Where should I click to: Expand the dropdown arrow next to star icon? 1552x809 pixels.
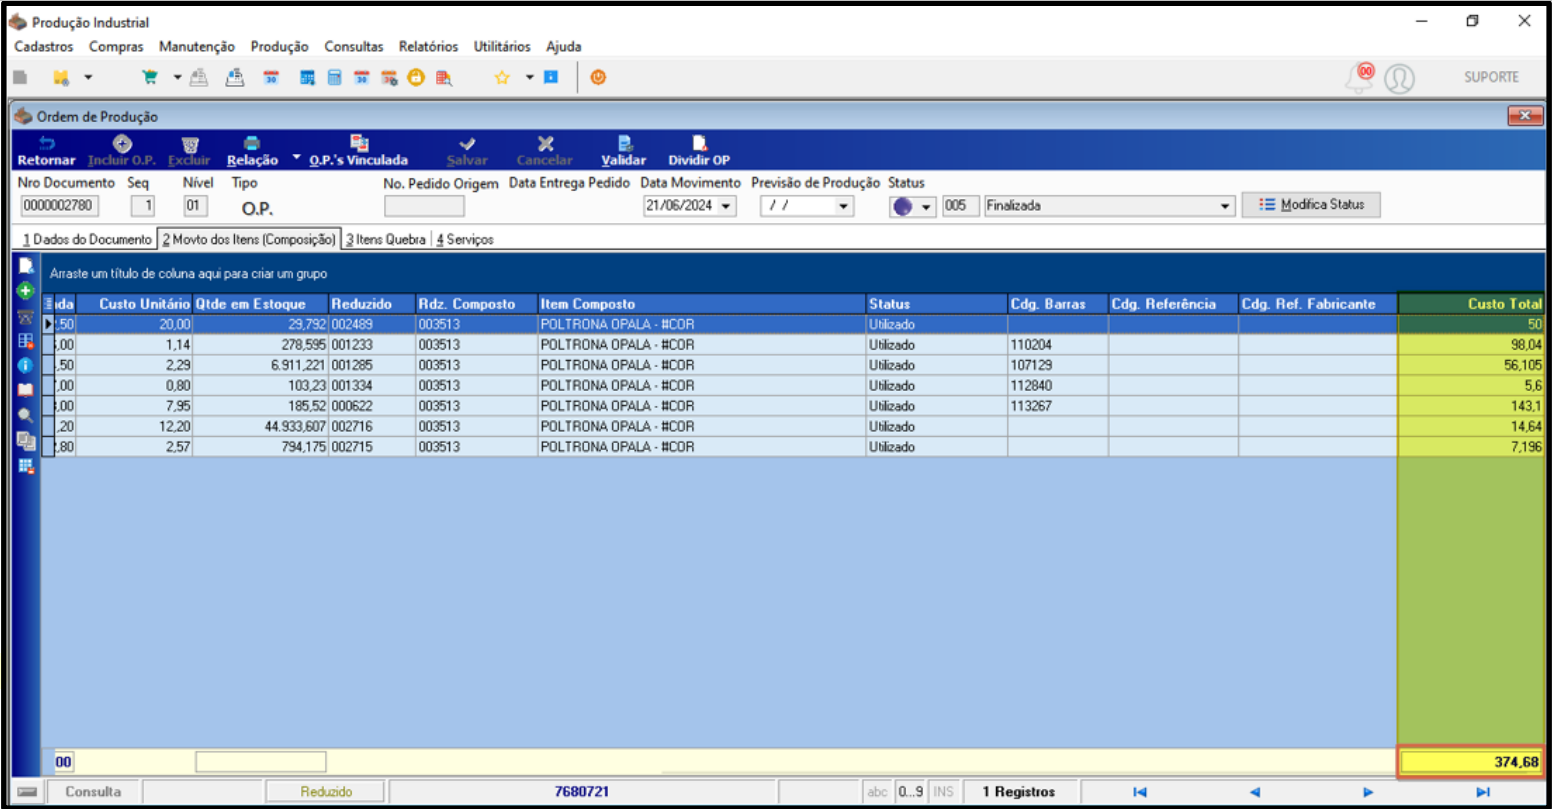[x=529, y=77]
